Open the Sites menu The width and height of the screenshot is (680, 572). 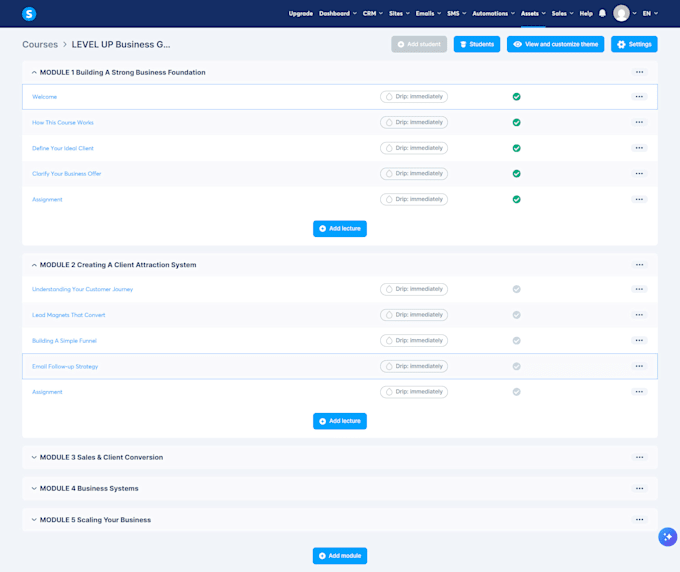point(399,13)
